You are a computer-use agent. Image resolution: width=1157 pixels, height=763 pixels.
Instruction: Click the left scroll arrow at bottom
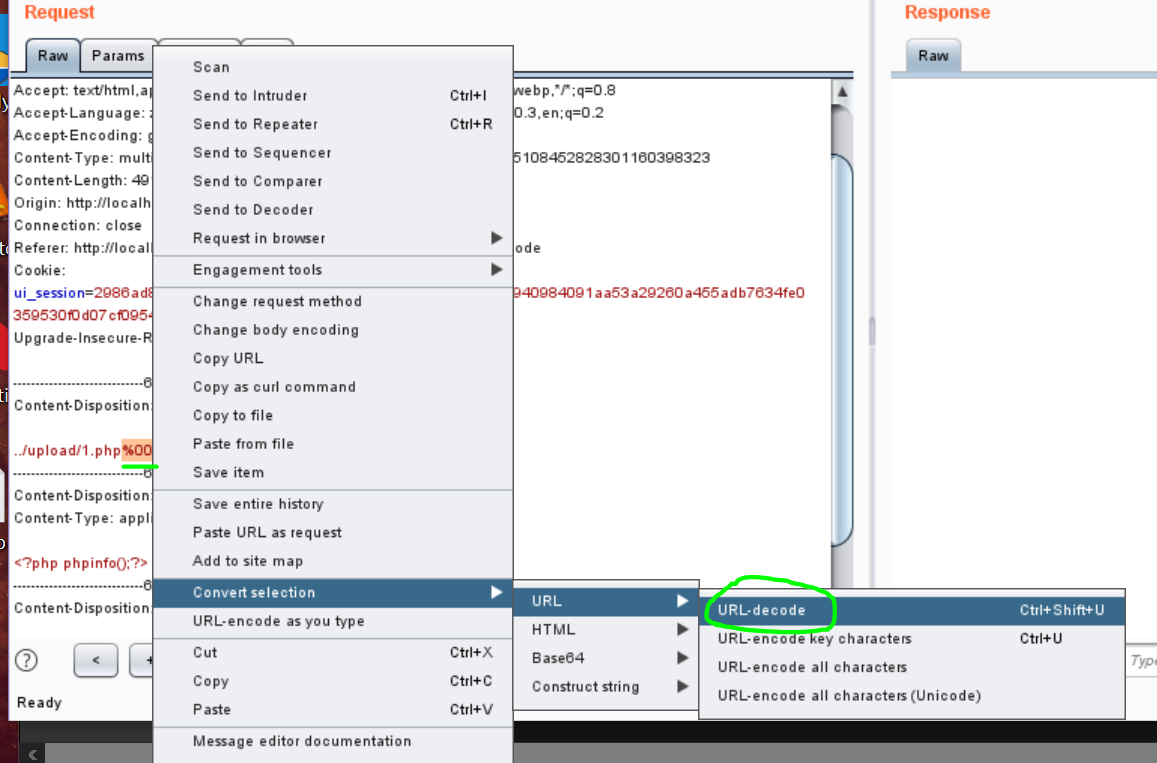point(34,754)
